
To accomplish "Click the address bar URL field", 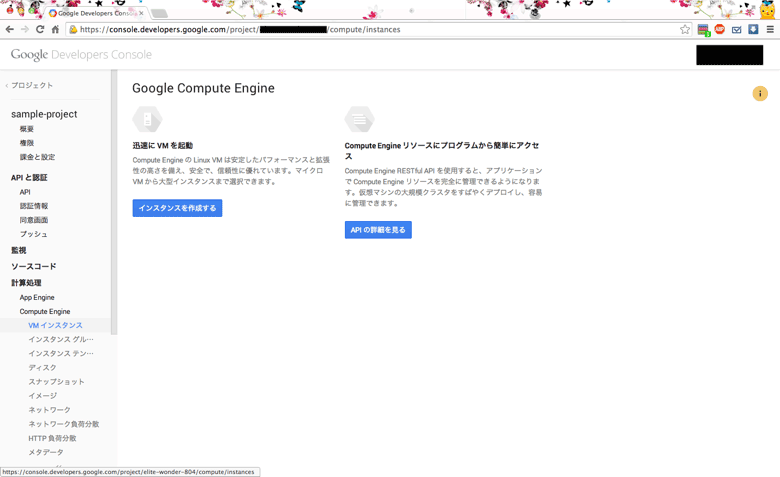I will point(378,29).
